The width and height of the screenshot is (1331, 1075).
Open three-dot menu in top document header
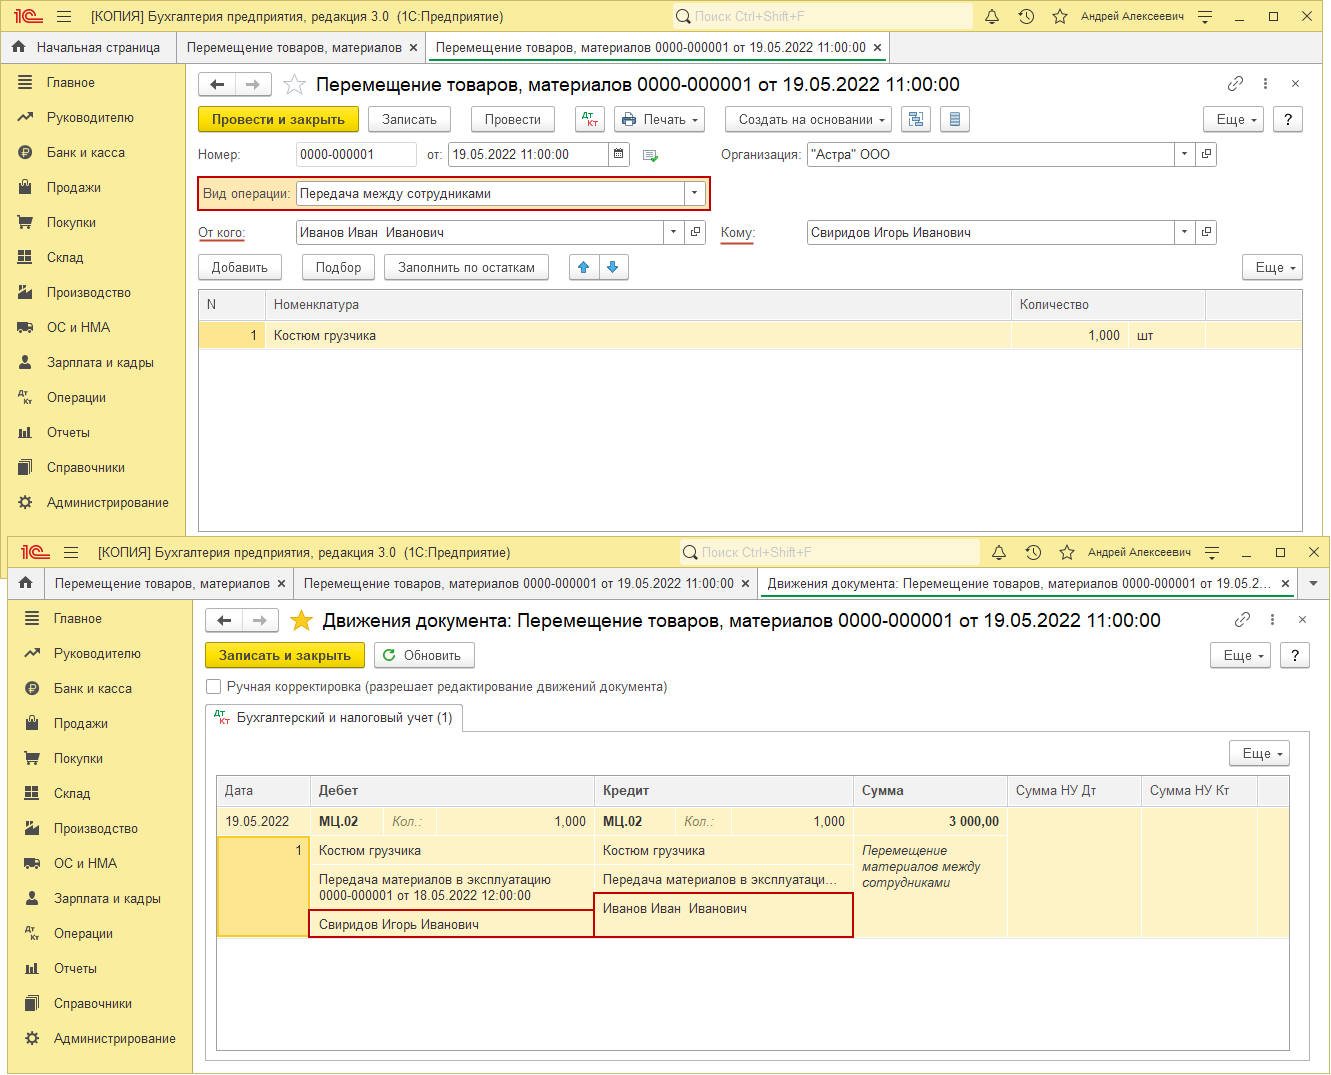point(1265,84)
